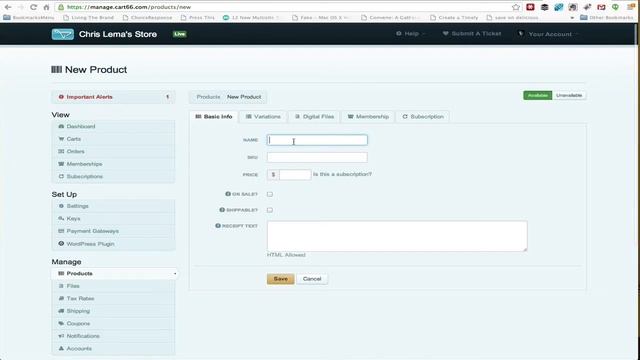The width and height of the screenshot is (640, 360).
Task: Open the Gmail extension icon
Action: [601, 7]
